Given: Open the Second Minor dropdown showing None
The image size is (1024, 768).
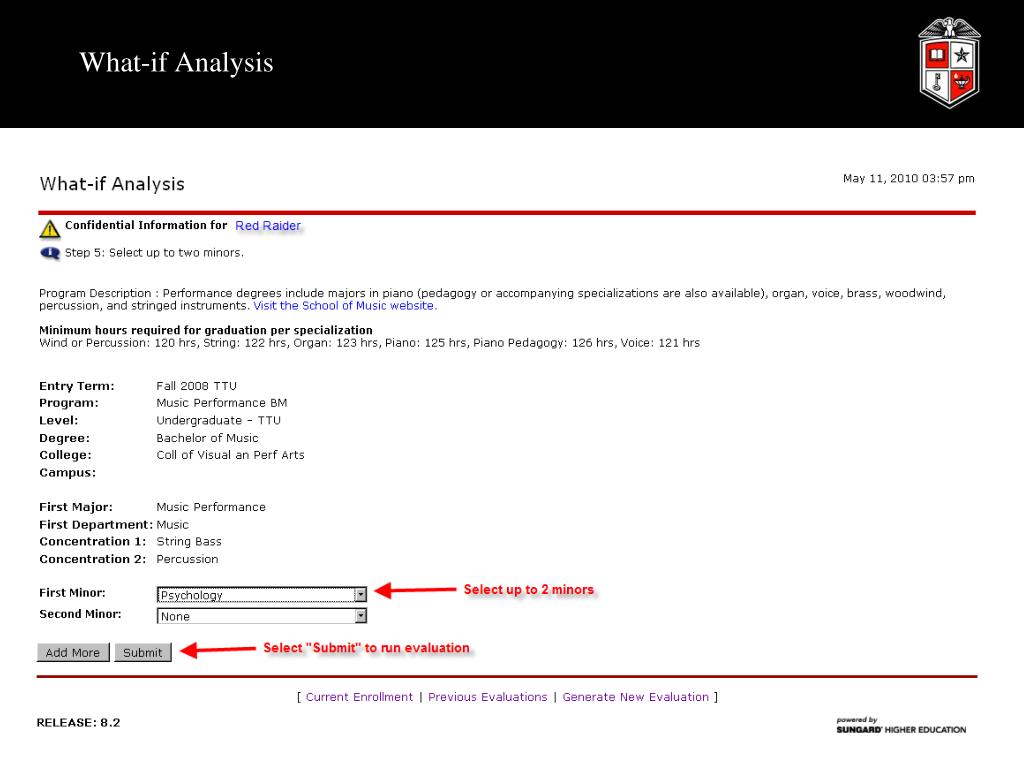Looking at the screenshot, I should 262,616.
